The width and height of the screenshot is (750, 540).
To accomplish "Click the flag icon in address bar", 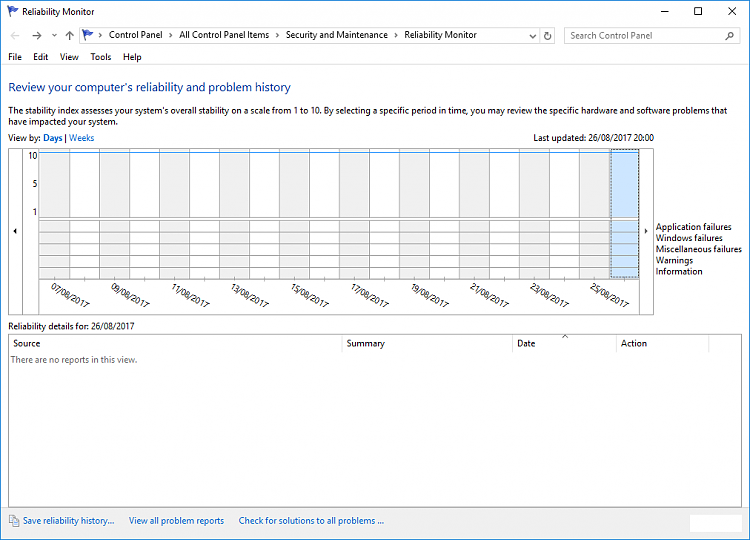I will (88, 35).
